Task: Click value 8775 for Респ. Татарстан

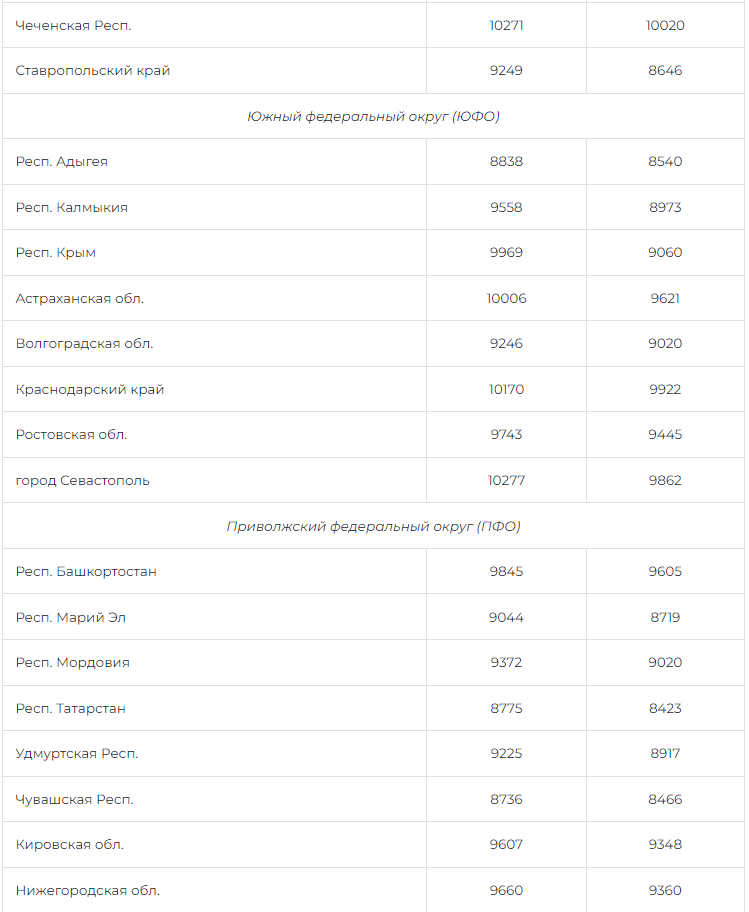Action: coord(506,709)
